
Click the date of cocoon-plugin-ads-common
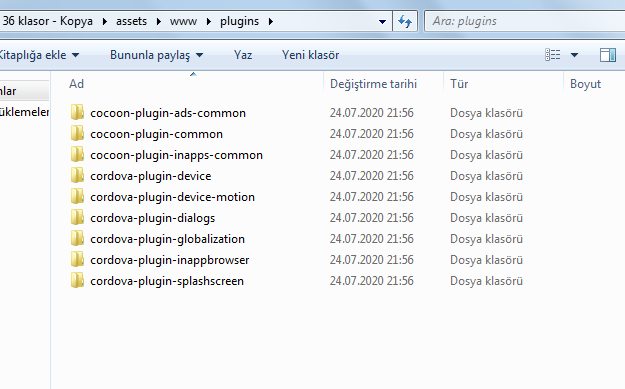pyautogui.click(x=371, y=113)
